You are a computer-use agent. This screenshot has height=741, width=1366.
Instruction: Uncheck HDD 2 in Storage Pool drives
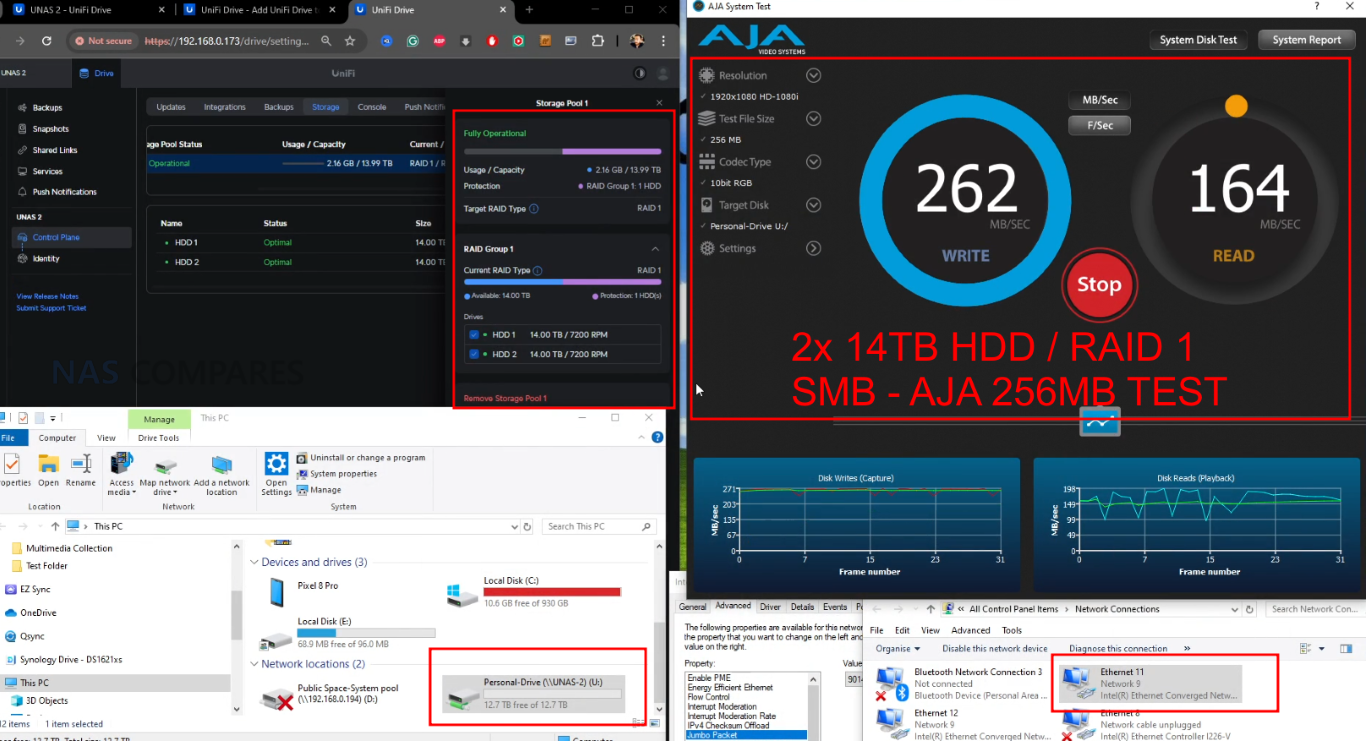pyautogui.click(x=474, y=354)
